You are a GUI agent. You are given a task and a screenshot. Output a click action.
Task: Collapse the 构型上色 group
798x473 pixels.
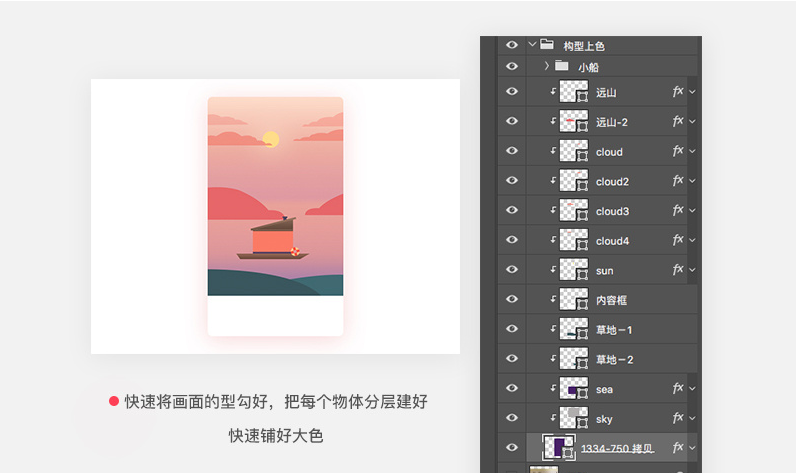pos(532,44)
